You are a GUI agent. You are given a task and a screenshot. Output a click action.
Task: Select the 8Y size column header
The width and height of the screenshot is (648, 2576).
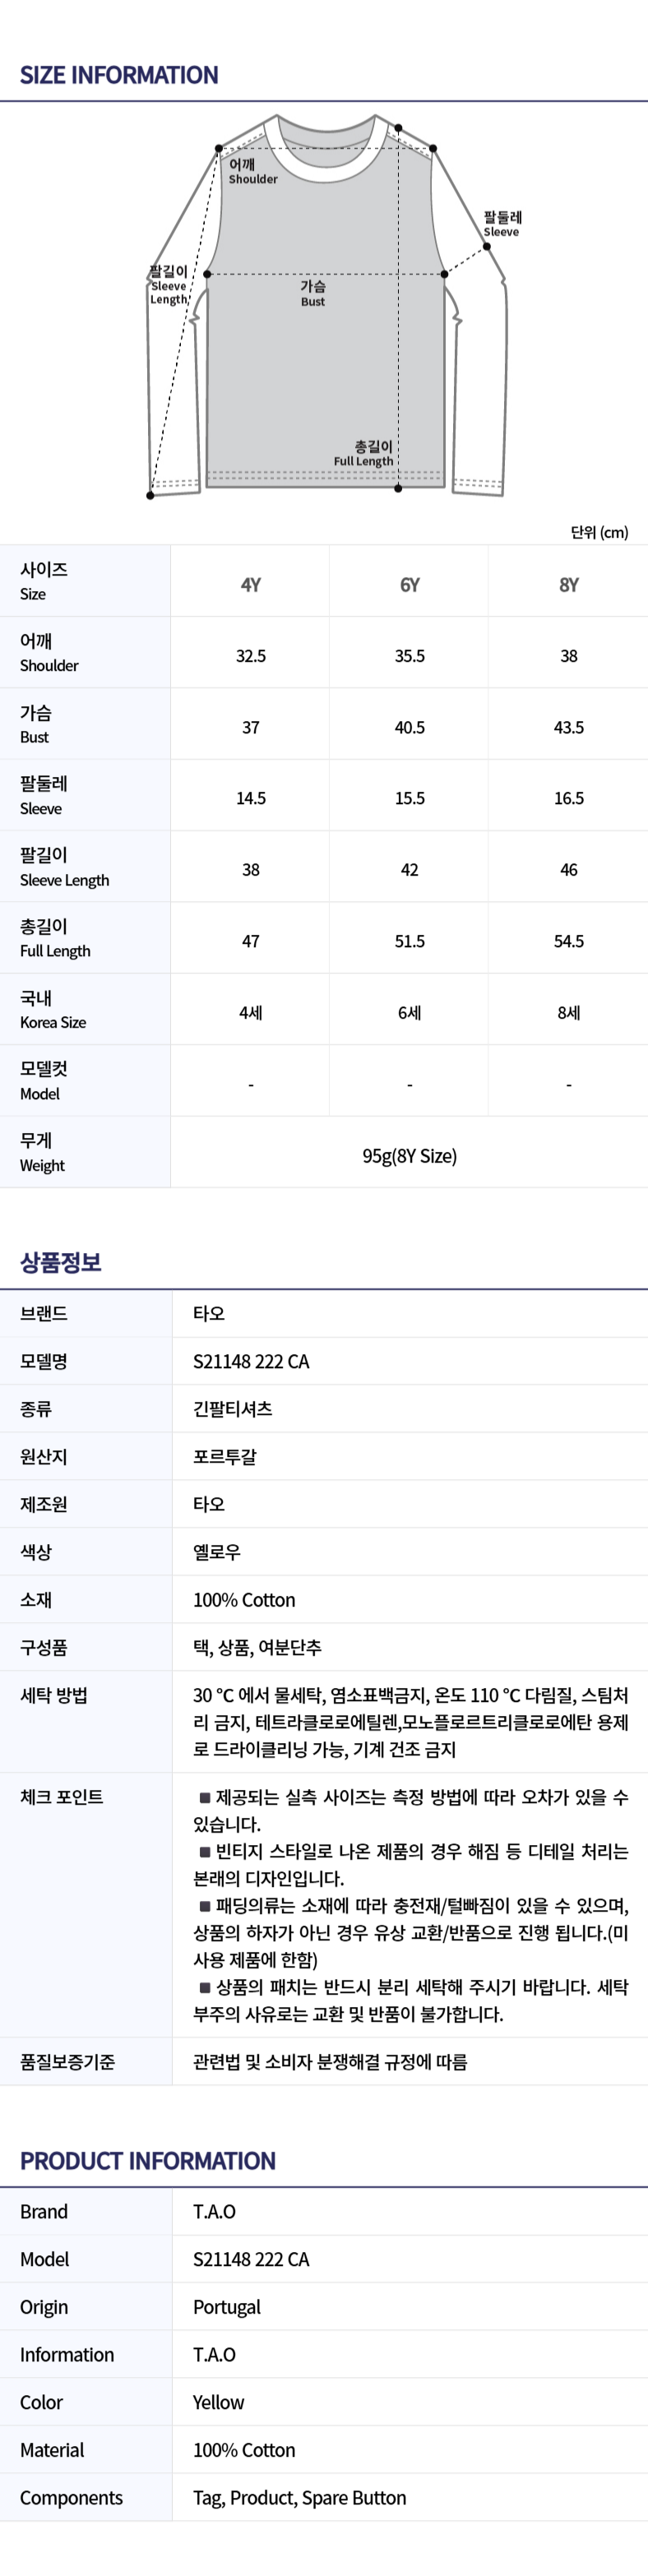coord(568,584)
